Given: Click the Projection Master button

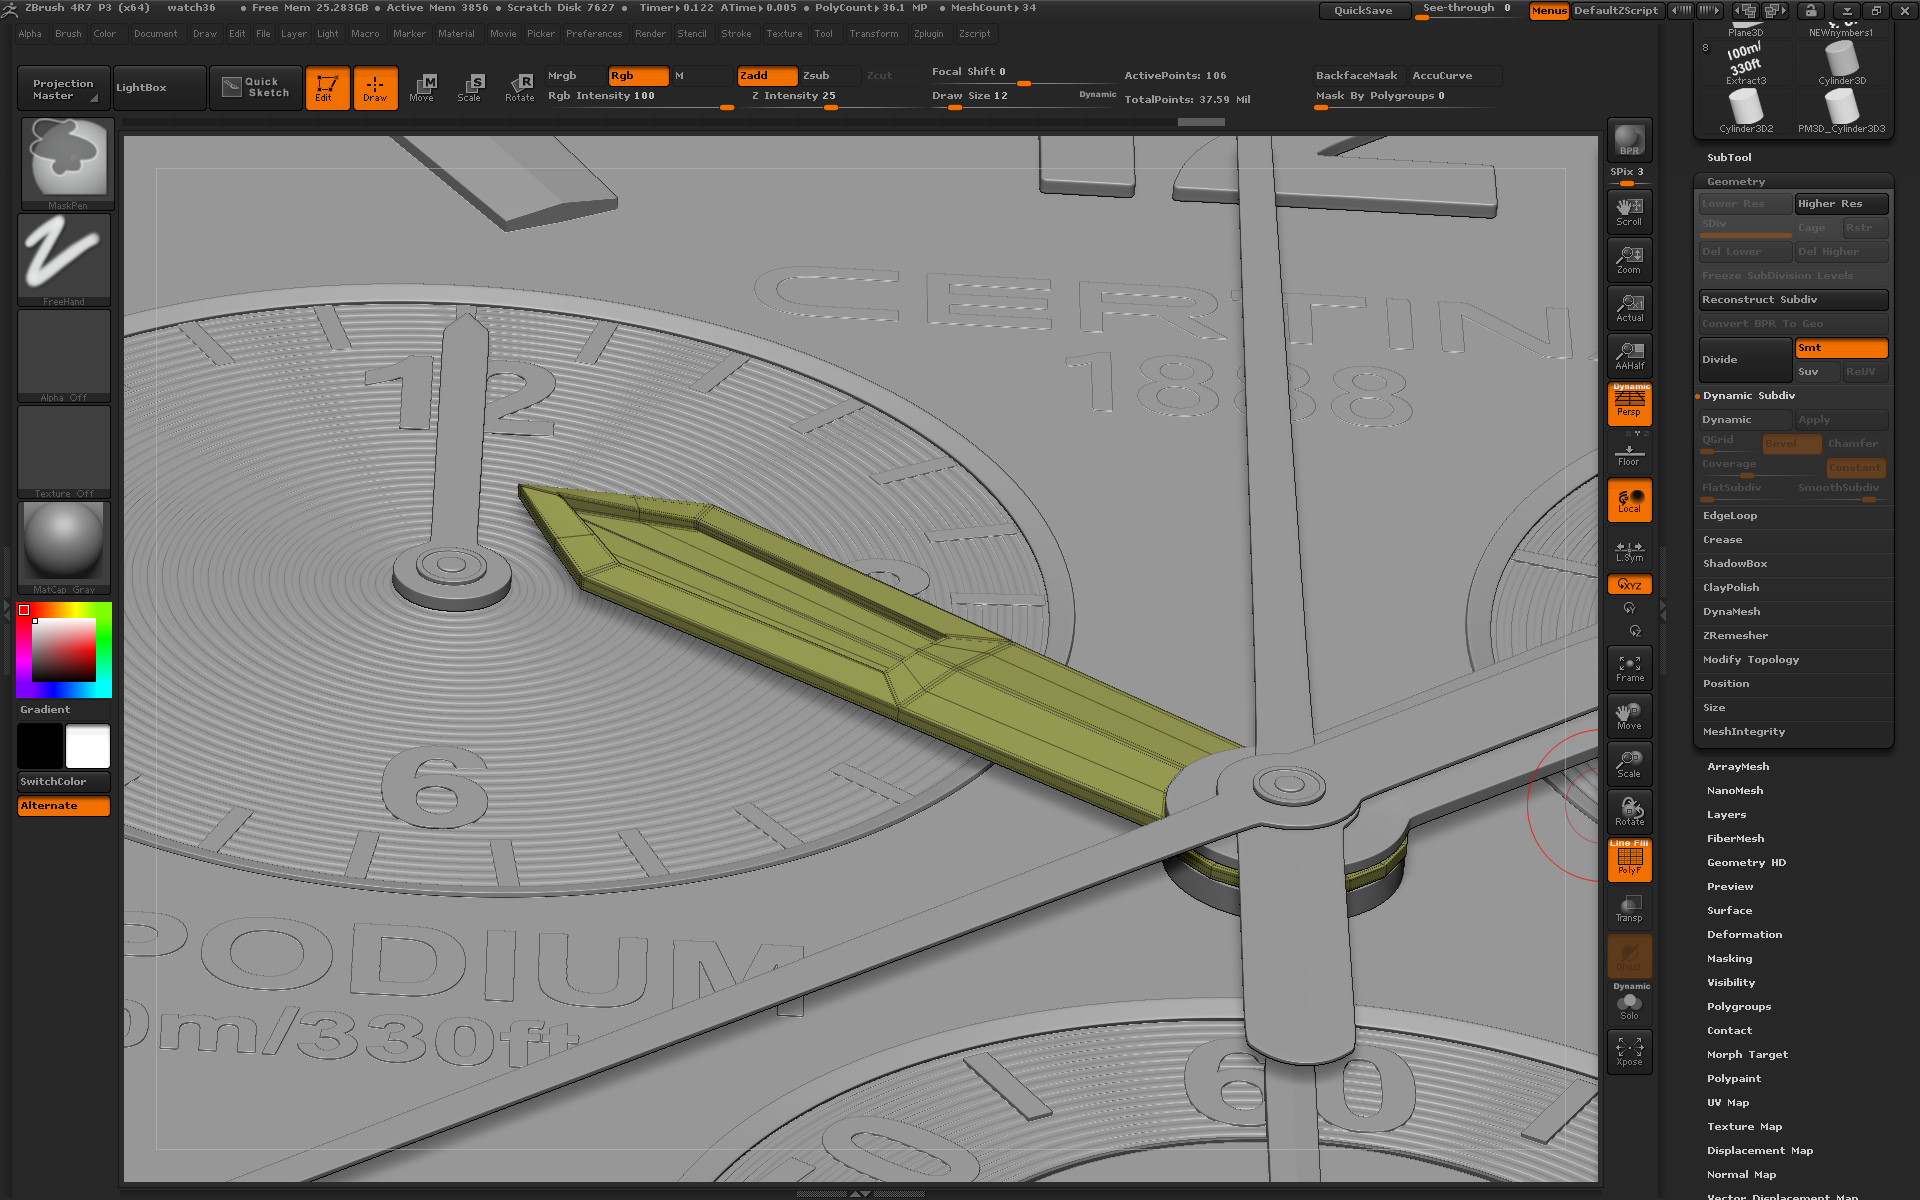Looking at the screenshot, I should tap(64, 88).
